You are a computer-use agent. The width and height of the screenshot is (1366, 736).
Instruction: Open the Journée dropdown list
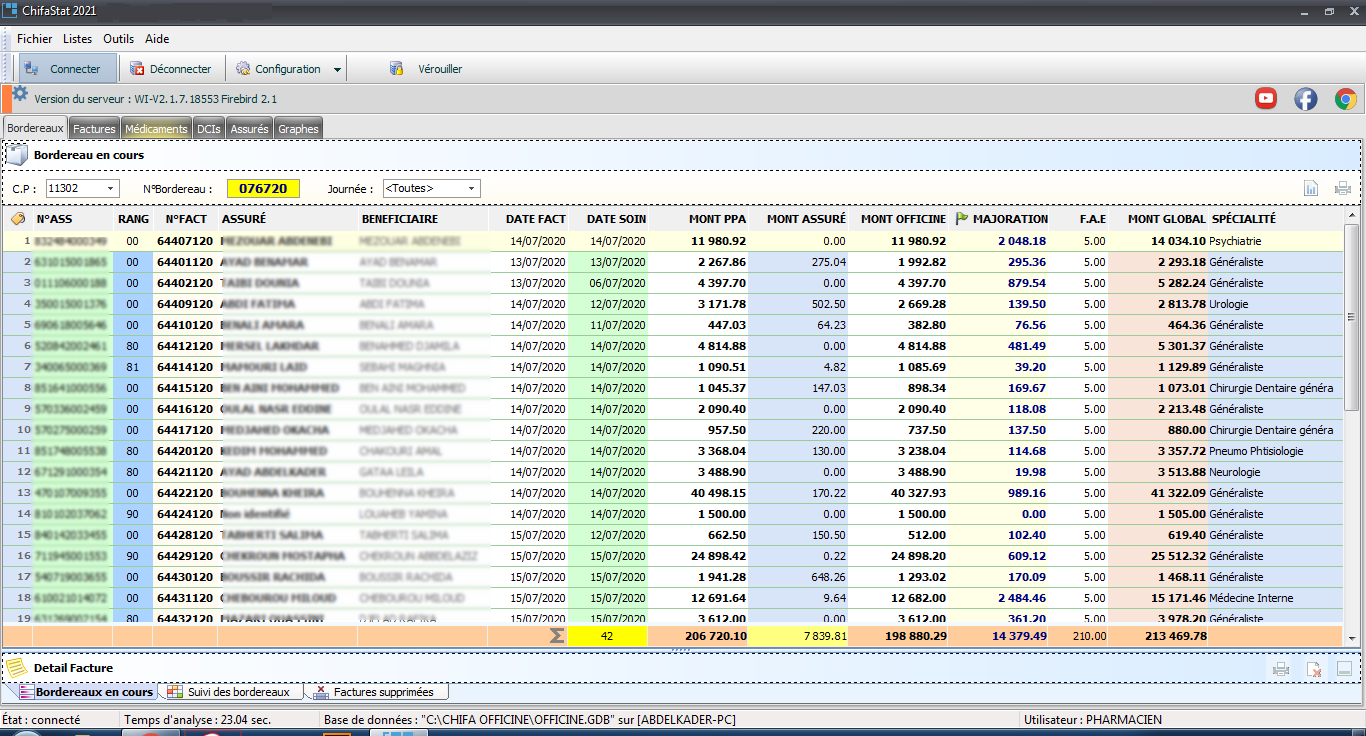pyautogui.click(x=472, y=188)
